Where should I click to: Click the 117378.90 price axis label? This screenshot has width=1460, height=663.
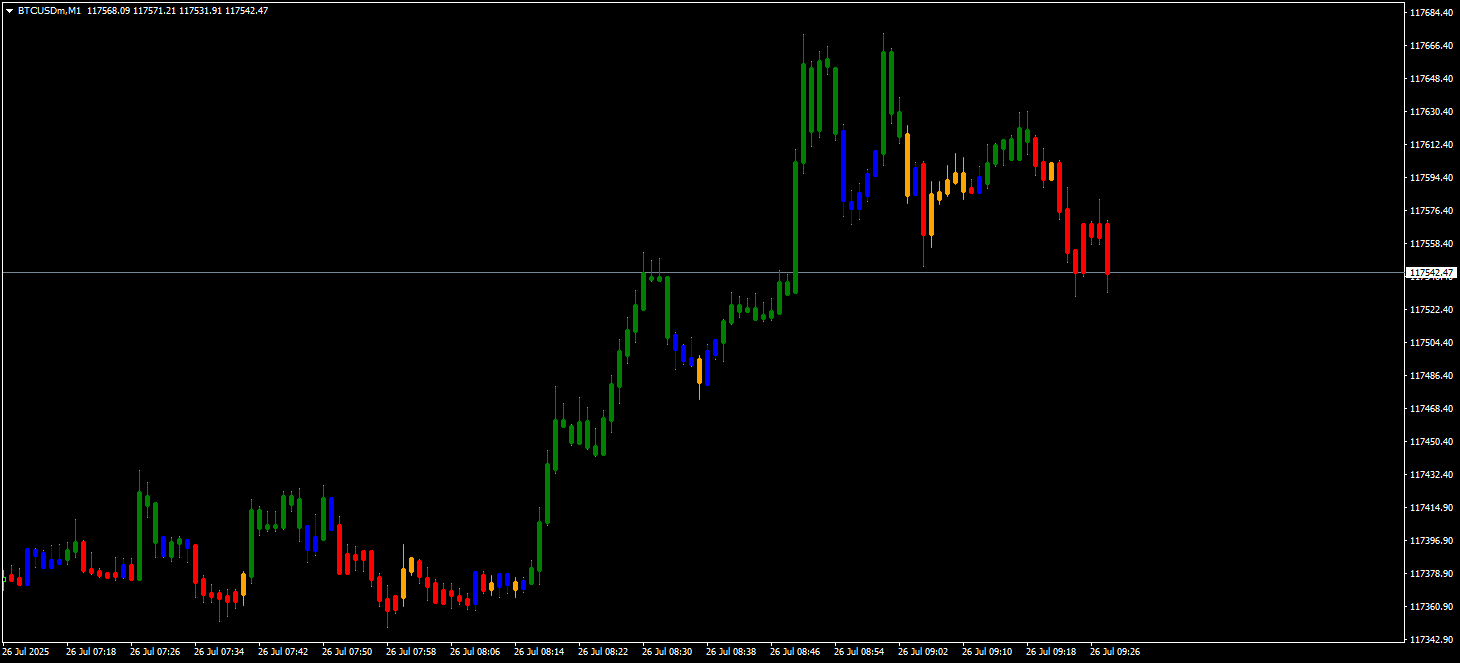pyautogui.click(x=1431, y=574)
